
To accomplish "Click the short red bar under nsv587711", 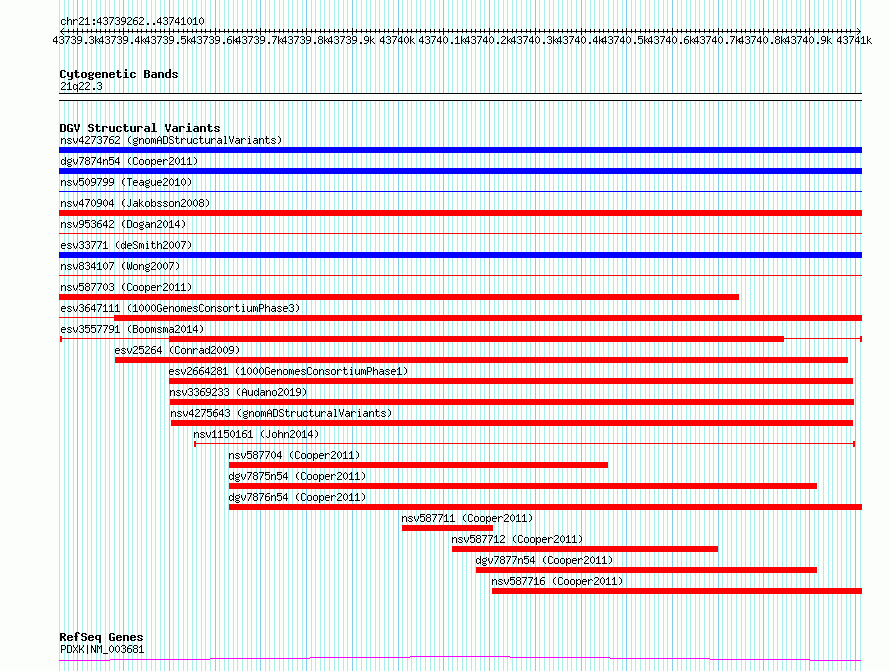I will coord(447,528).
